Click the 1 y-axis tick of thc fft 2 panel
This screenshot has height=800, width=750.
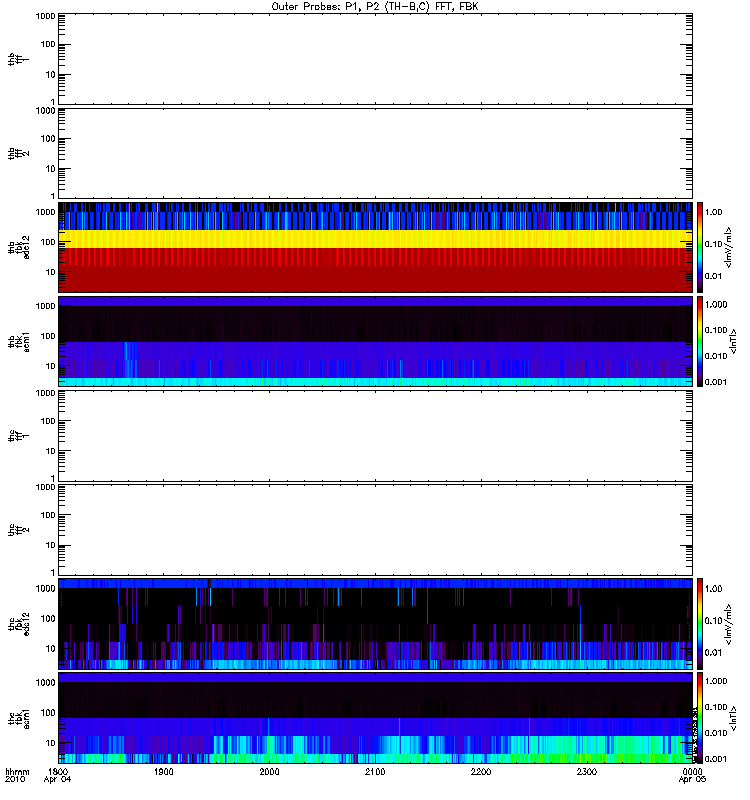[53, 572]
